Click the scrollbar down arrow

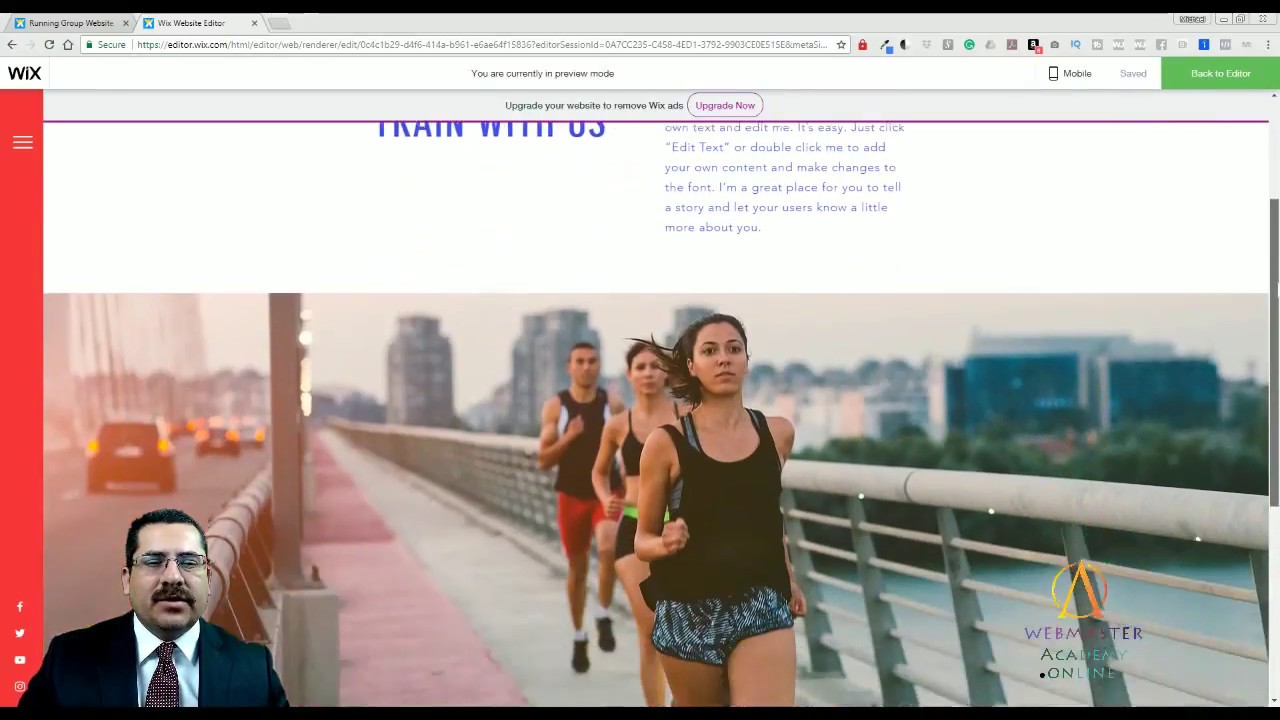(1274, 700)
